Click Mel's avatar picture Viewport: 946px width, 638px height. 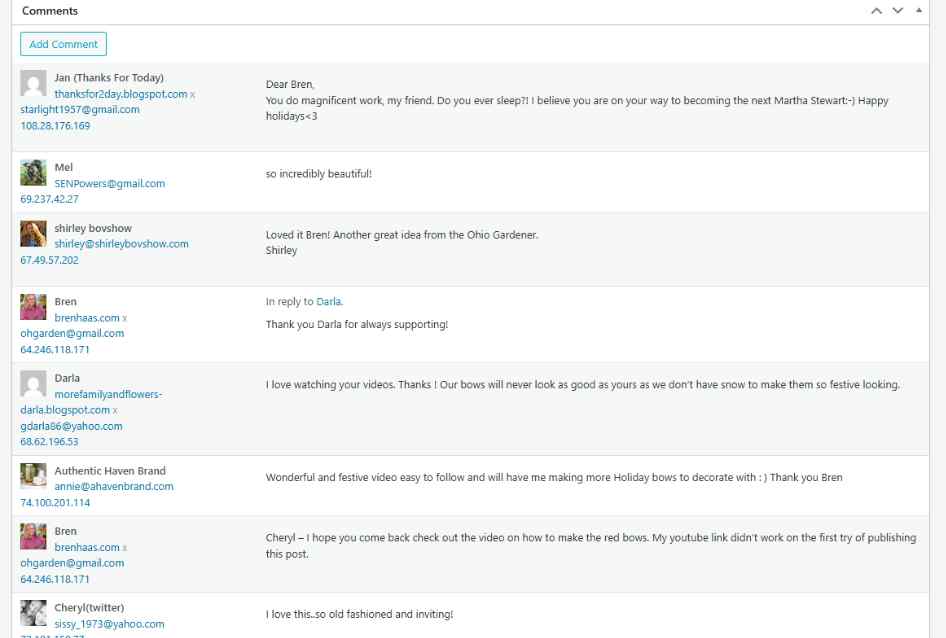coord(33,173)
